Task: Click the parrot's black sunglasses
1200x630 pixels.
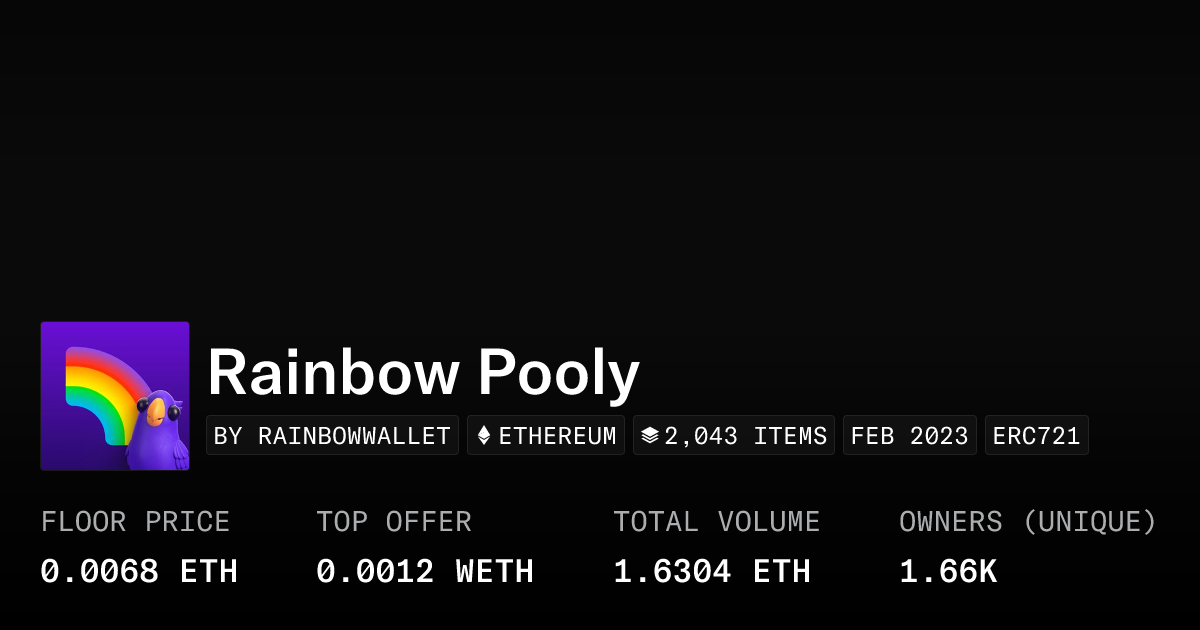Action: (x=159, y=408)
